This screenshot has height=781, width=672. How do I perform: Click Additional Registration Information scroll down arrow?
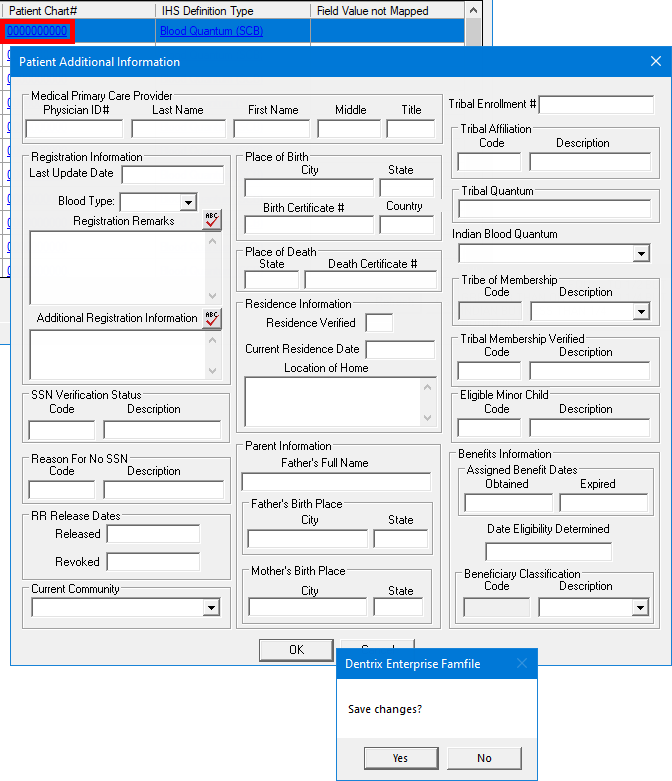[x=213, y=371]
